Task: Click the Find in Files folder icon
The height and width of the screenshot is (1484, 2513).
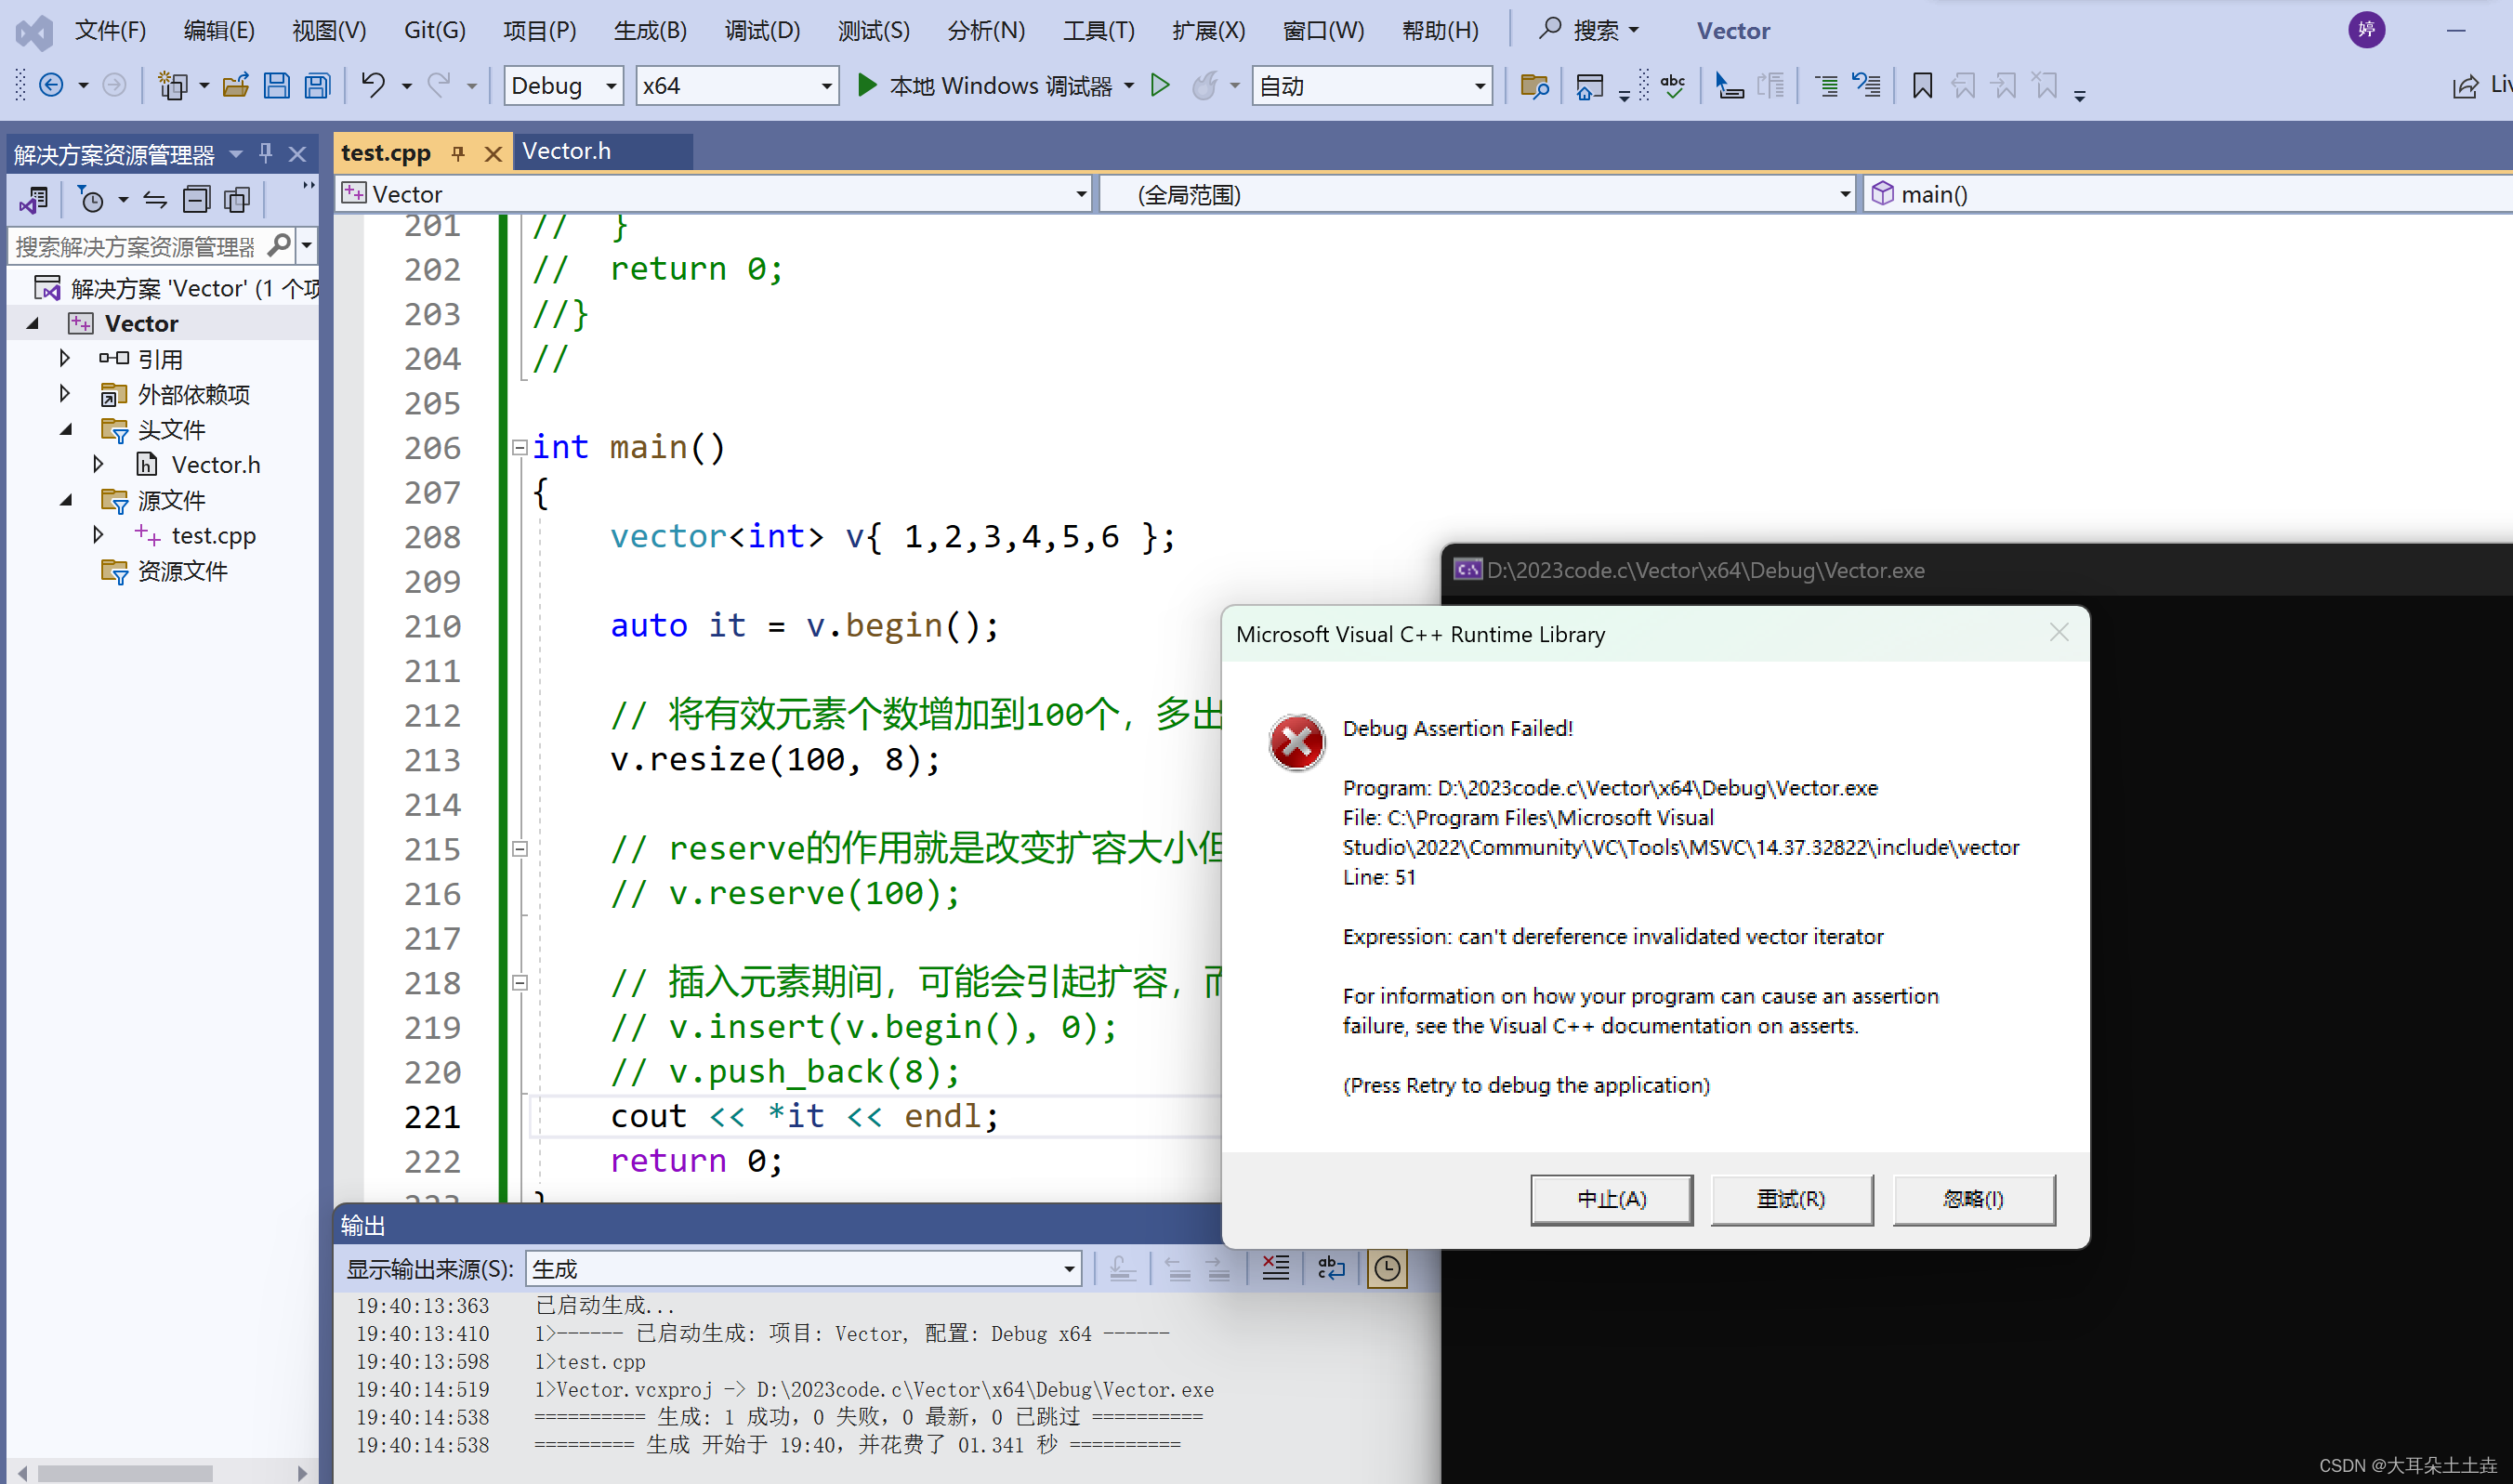Action: 1534,86
